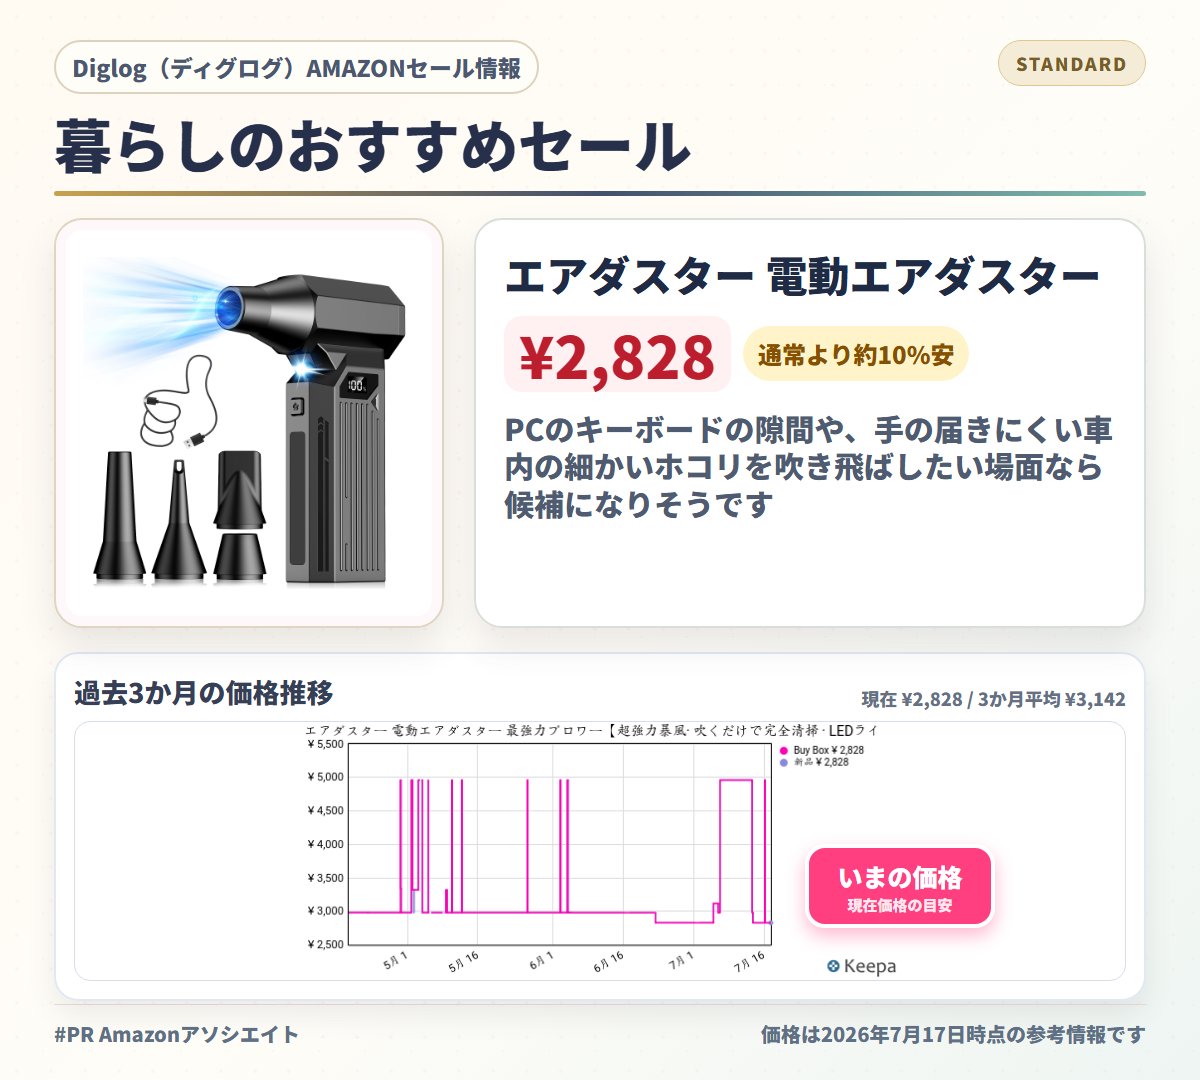This screenshot has height=1080, width=1200.
Task: Click the Buy Box ¥2,828 legend dot
Action: pyautogui.click(x=784, y=751)
